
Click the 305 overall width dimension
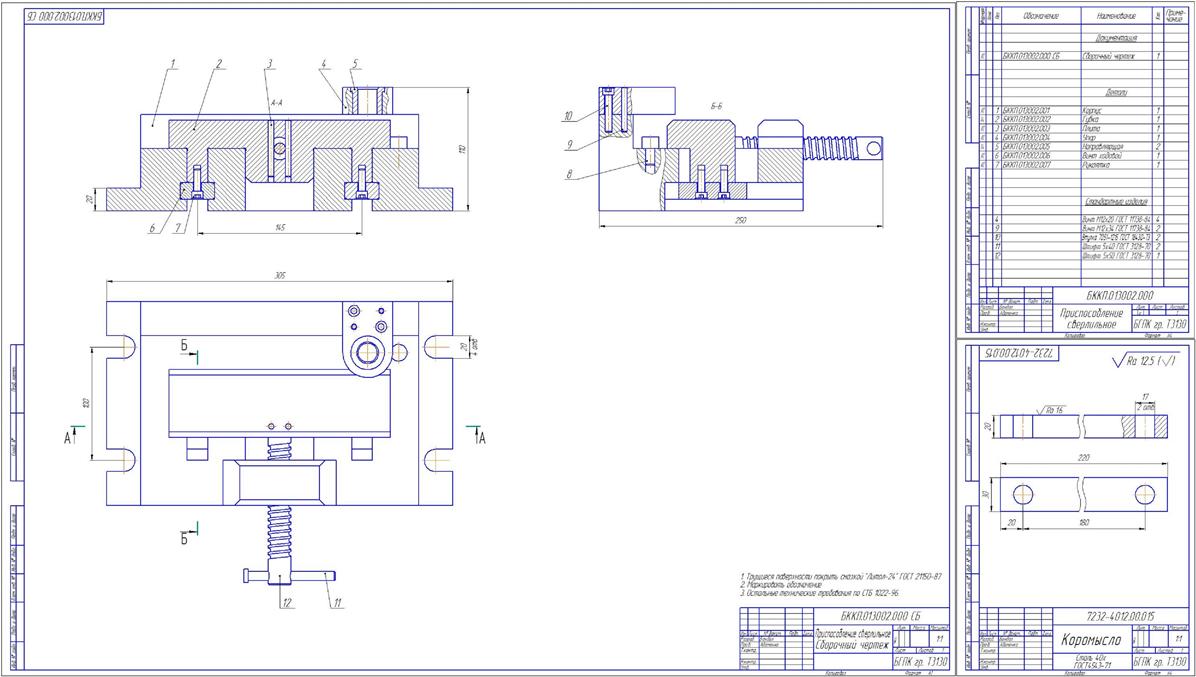tap(280, 275)
